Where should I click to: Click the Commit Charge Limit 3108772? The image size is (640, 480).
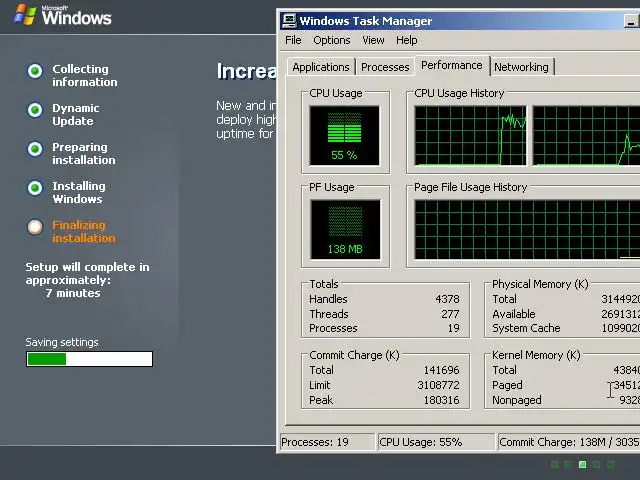[x=438, y=385]
